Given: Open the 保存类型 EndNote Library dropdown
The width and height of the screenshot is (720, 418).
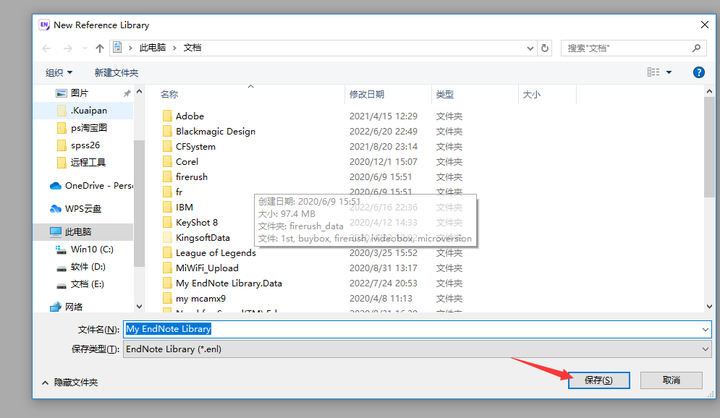Looking at the screenshot, I should tap(417, 349).
